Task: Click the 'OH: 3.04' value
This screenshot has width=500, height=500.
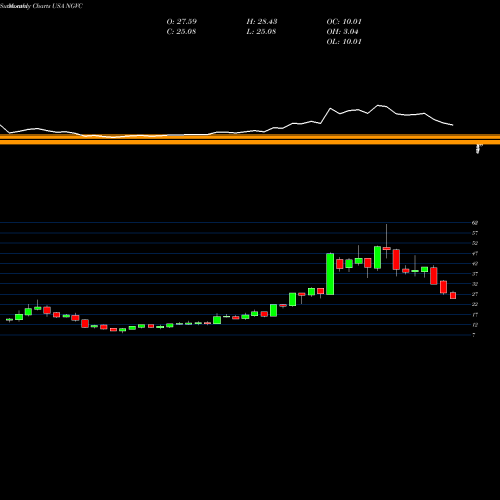Action: (342, 32)
